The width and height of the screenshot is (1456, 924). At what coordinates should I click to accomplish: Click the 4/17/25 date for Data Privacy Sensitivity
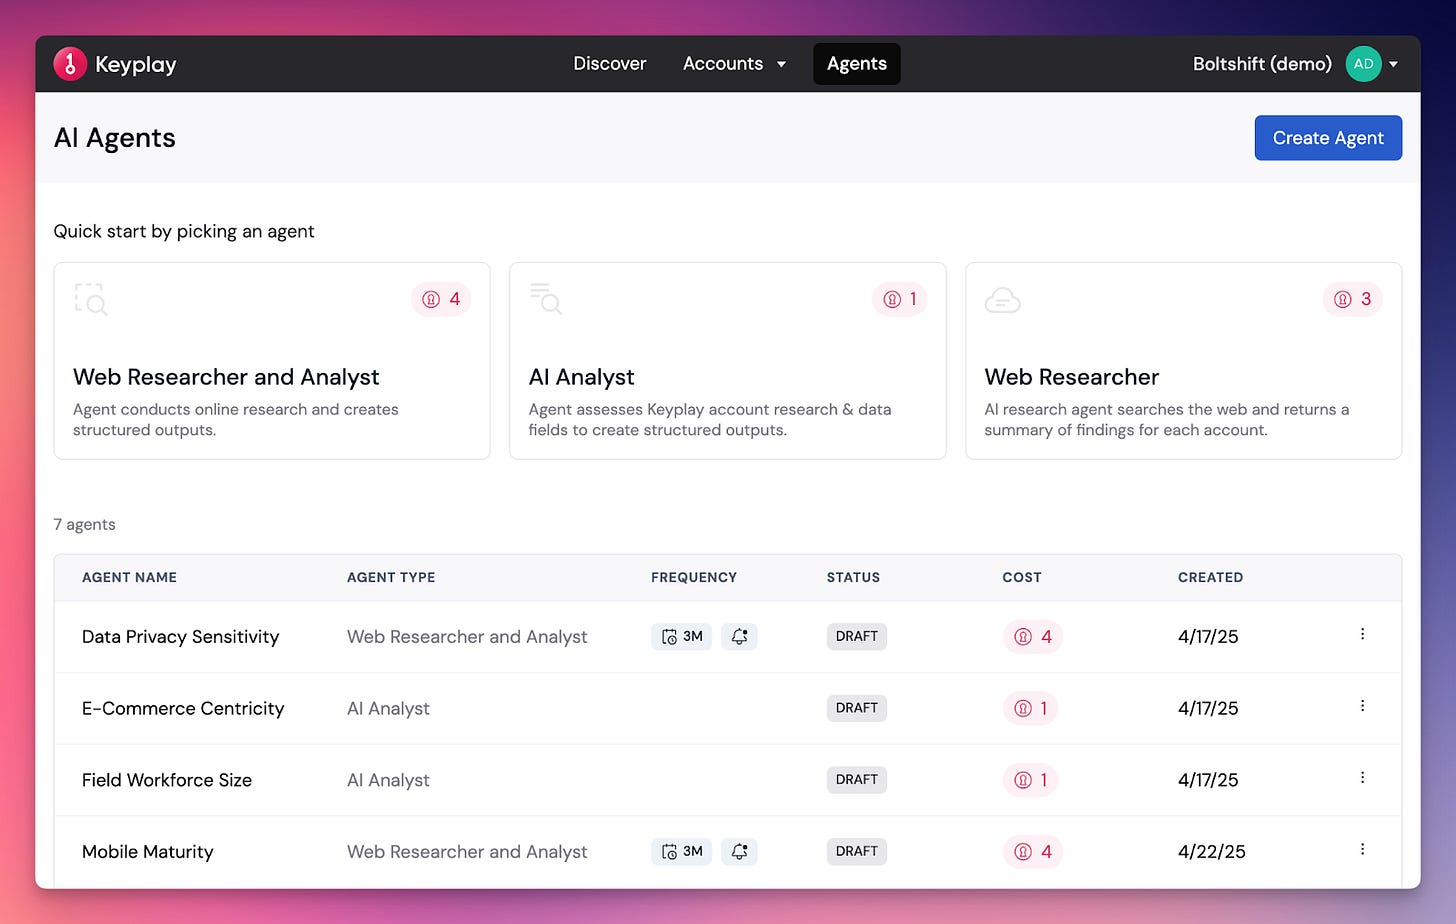[x=1208, y=637]
